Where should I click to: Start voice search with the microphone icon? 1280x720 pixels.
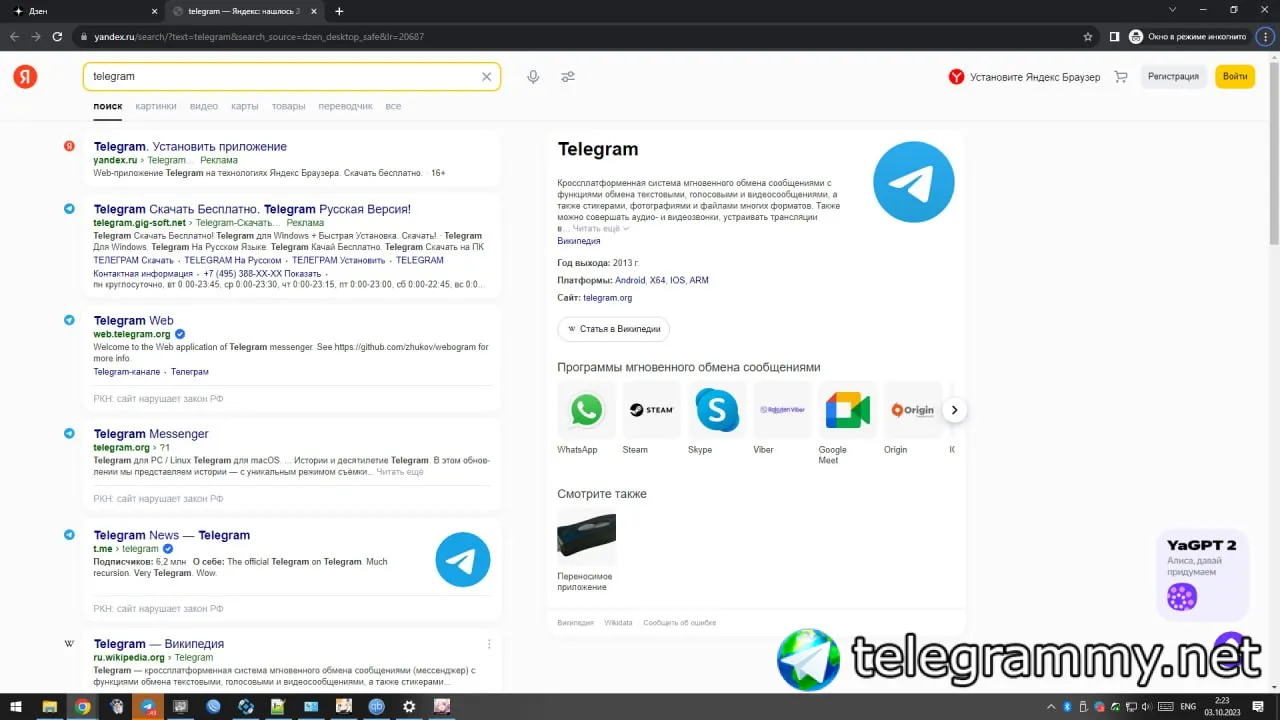(533, 76)
